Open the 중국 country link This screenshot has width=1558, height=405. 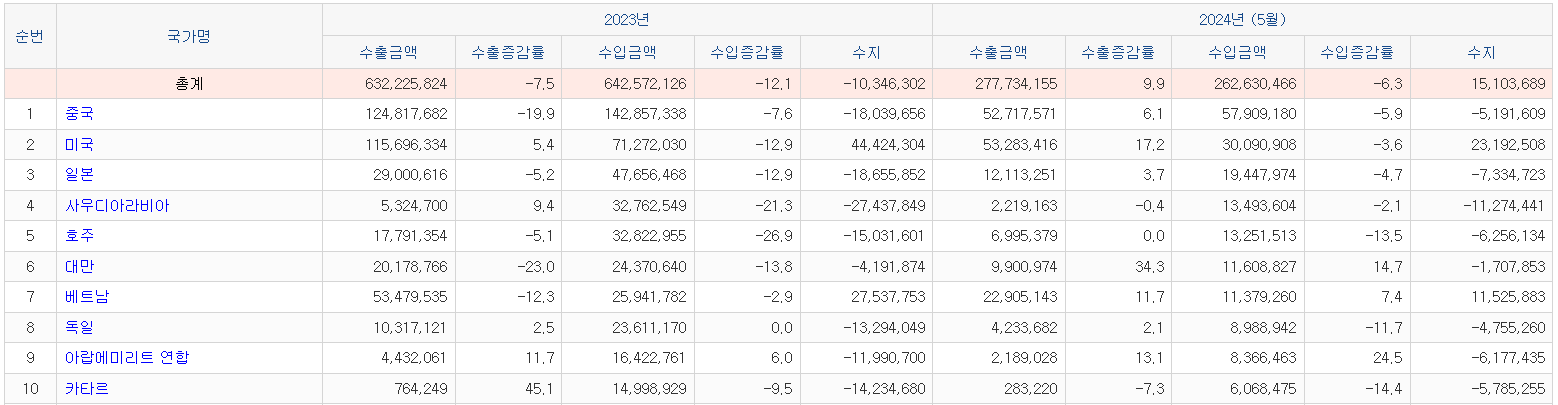(79, 114)
